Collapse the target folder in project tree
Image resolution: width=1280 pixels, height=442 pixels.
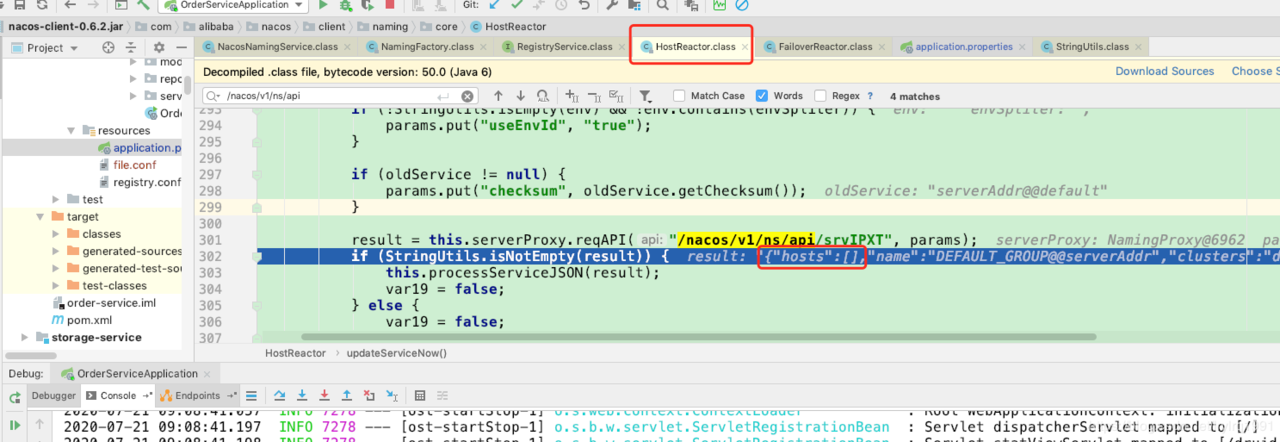coord(41,217)
